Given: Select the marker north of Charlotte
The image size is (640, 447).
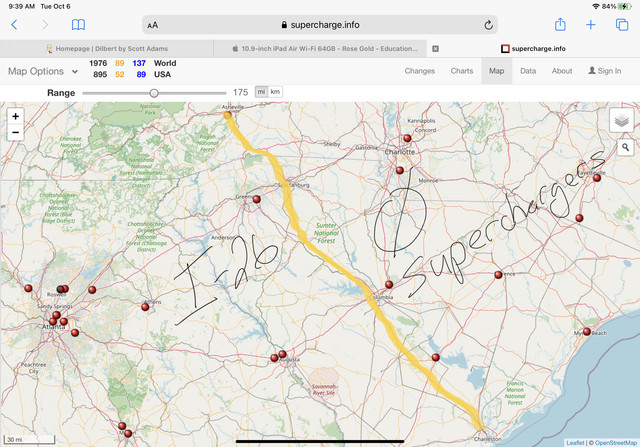Looking at the screenshot, I should (x=407, y=138).
